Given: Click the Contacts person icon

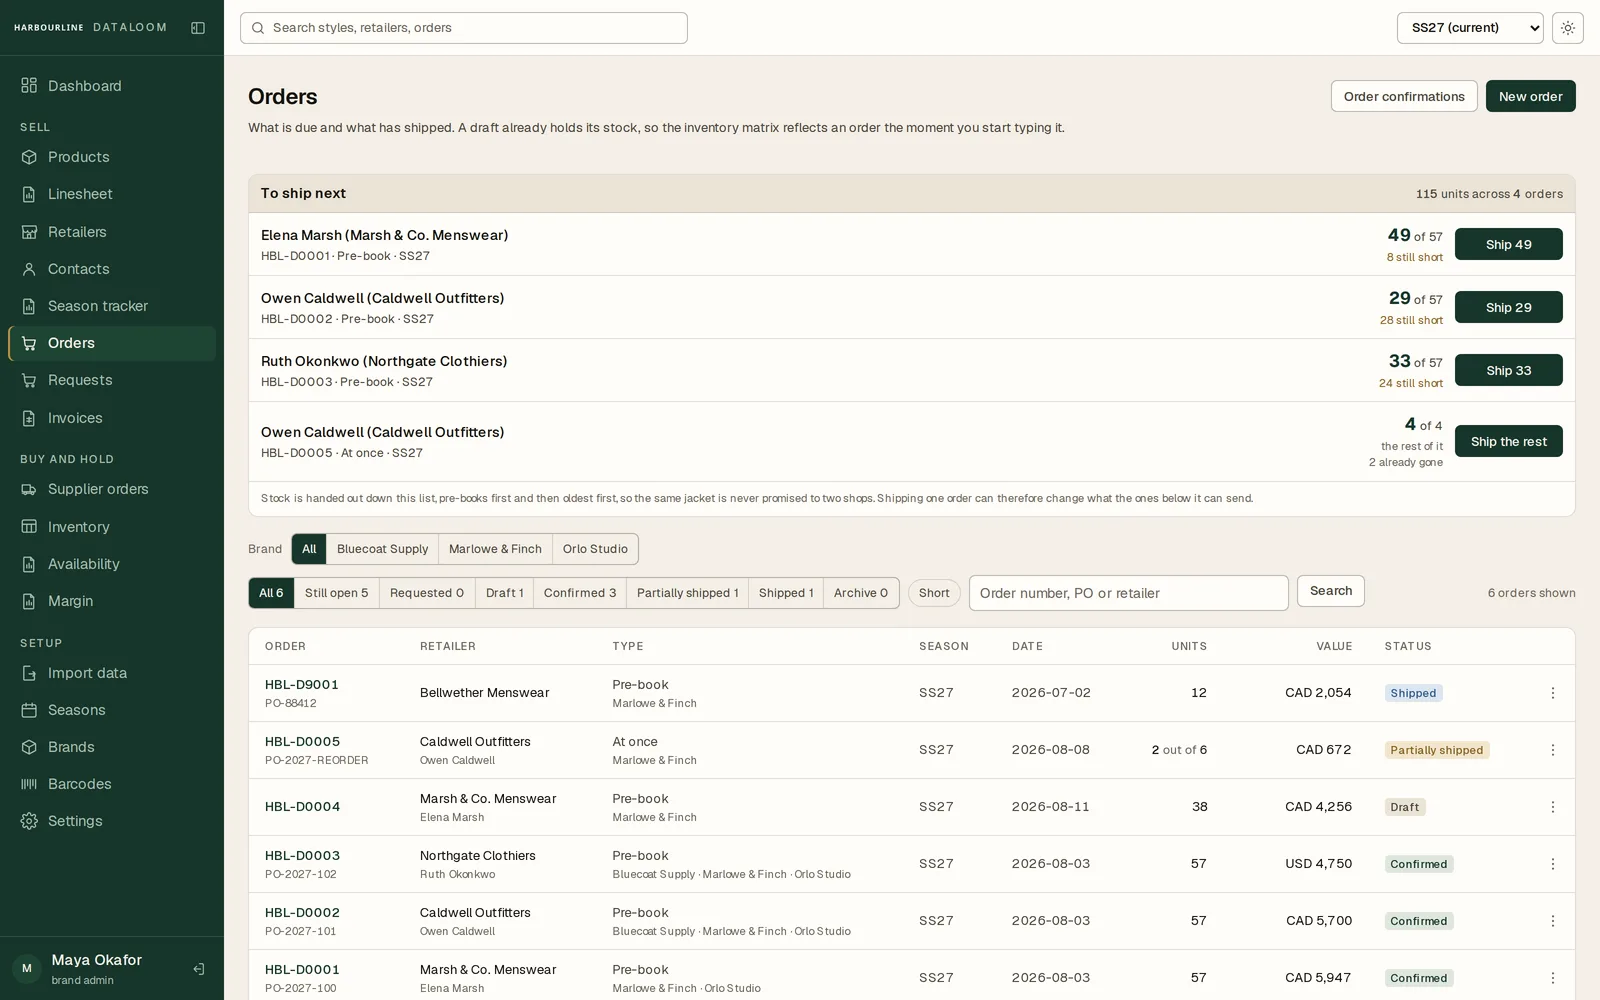Looking at the screenshot, I should coord(29,269).
